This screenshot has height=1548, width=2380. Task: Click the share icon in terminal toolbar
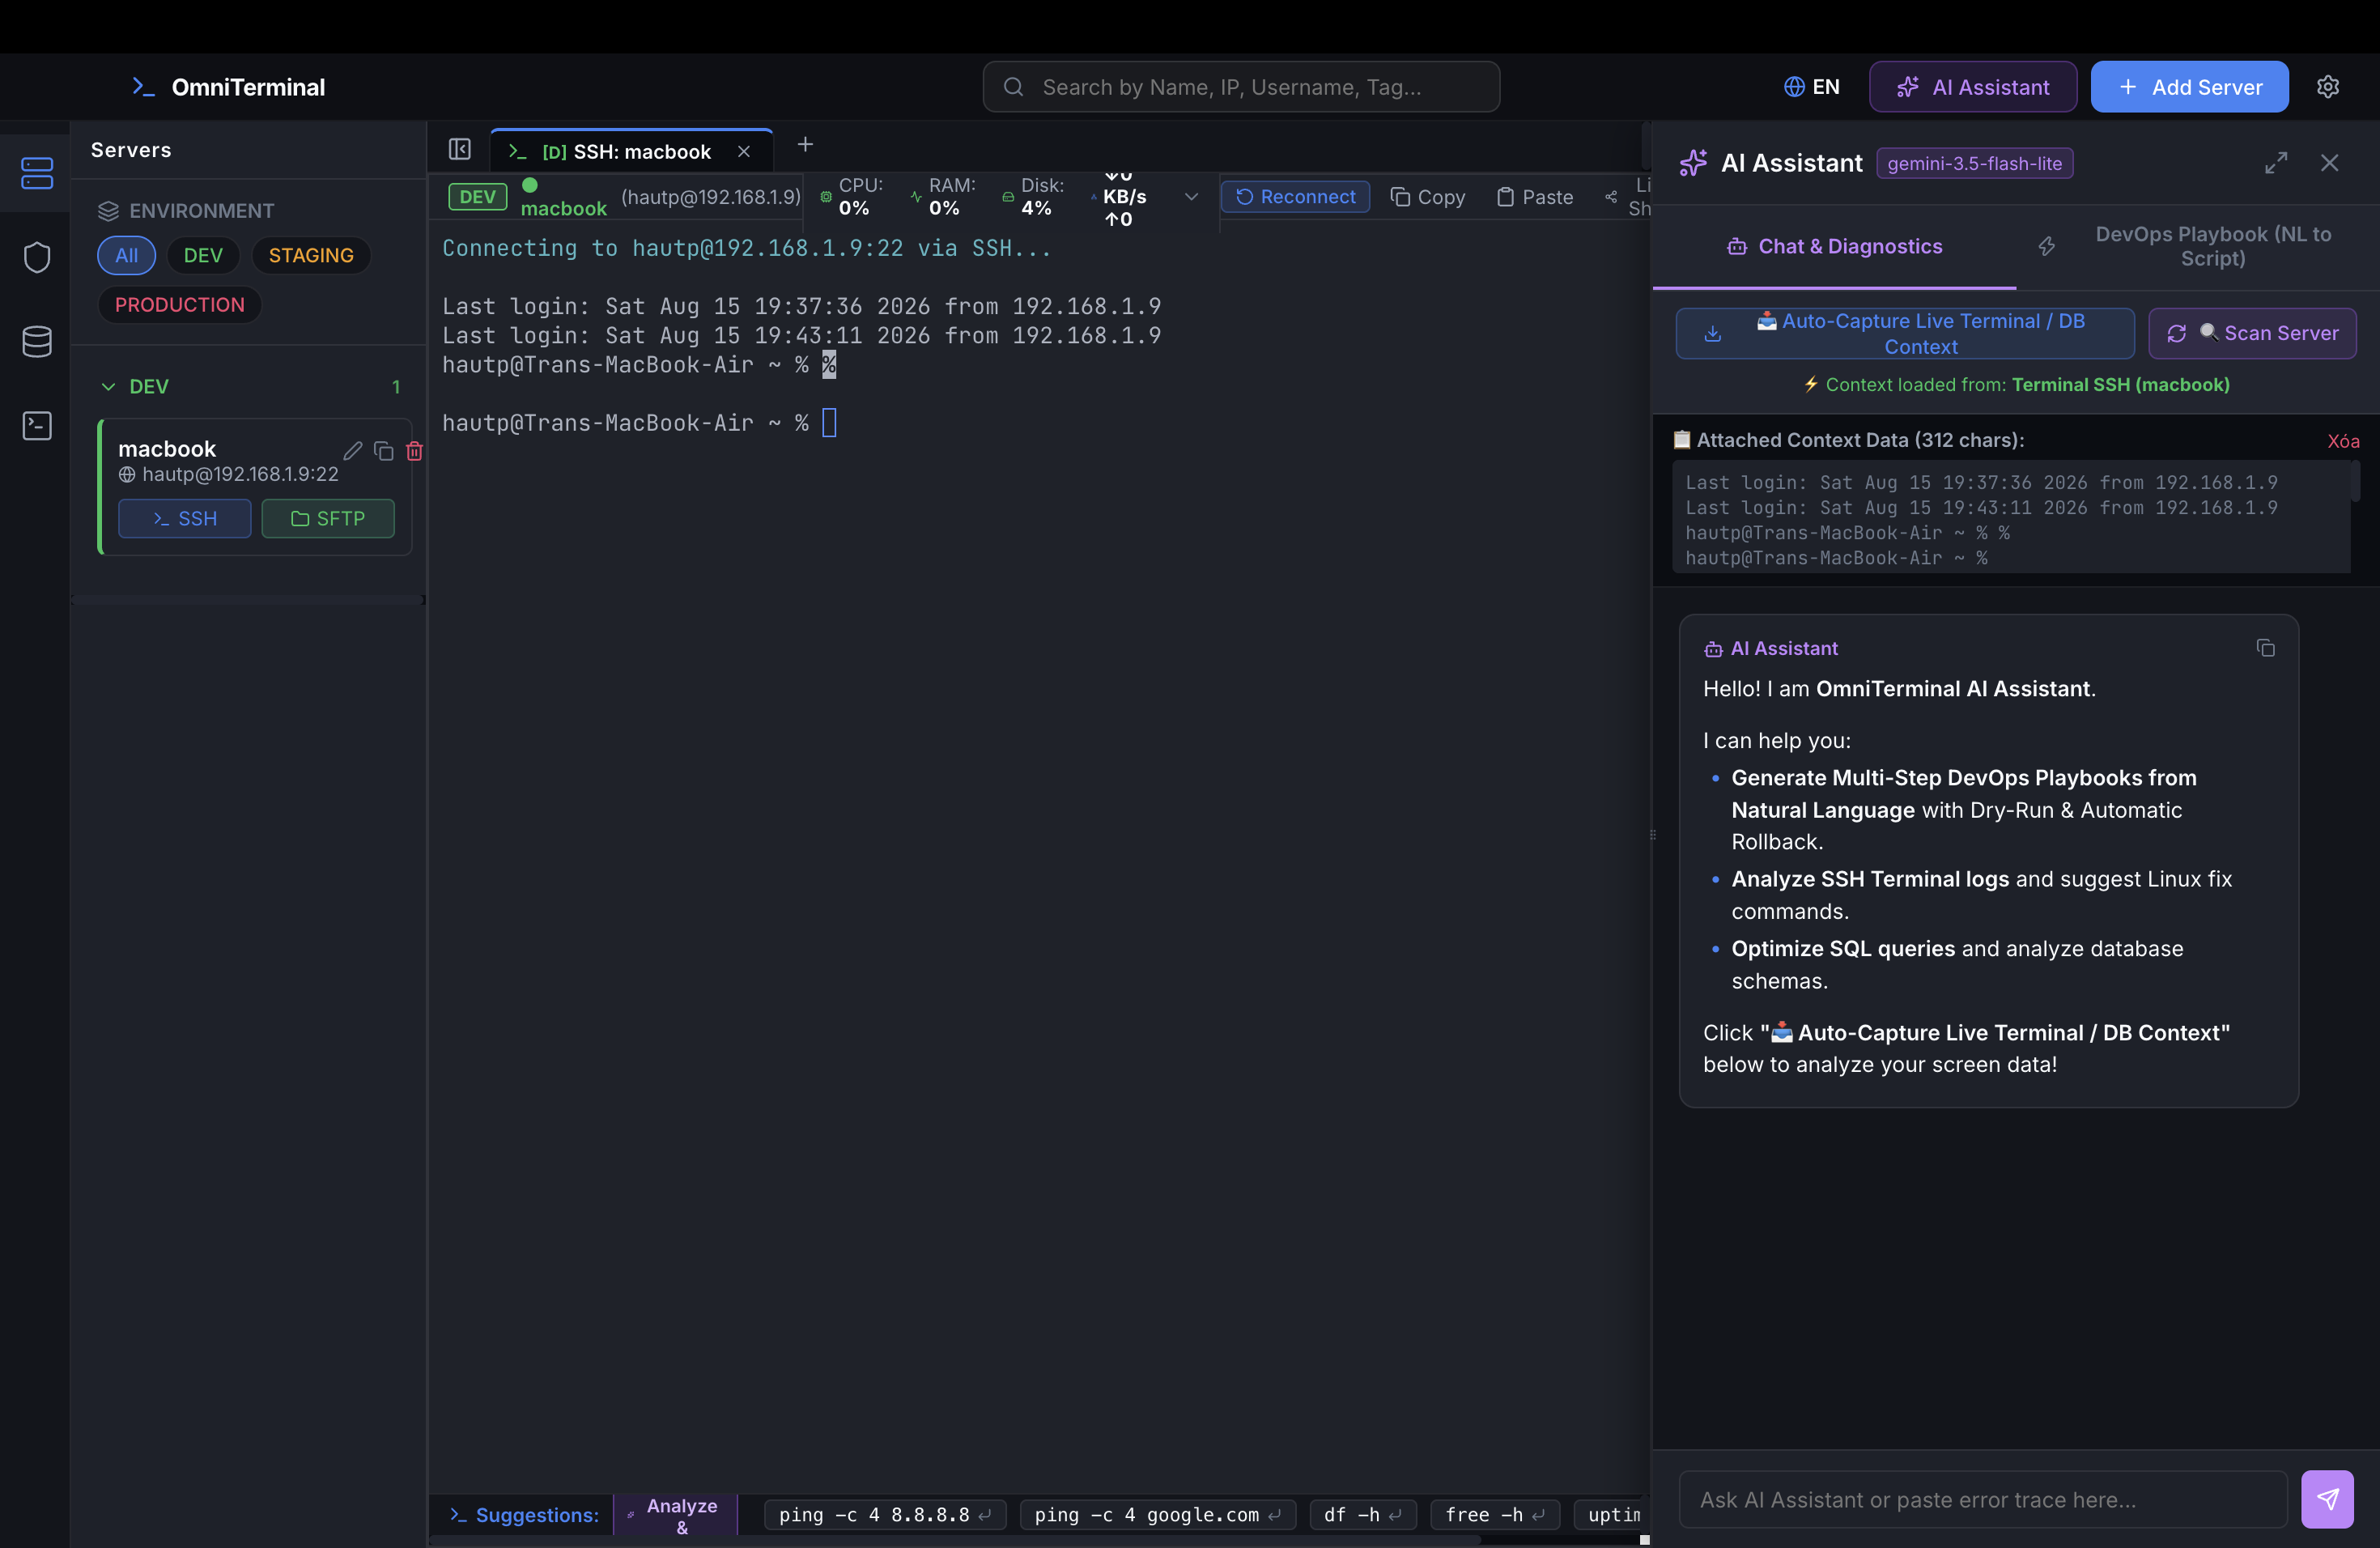[x=1611, y=197]
